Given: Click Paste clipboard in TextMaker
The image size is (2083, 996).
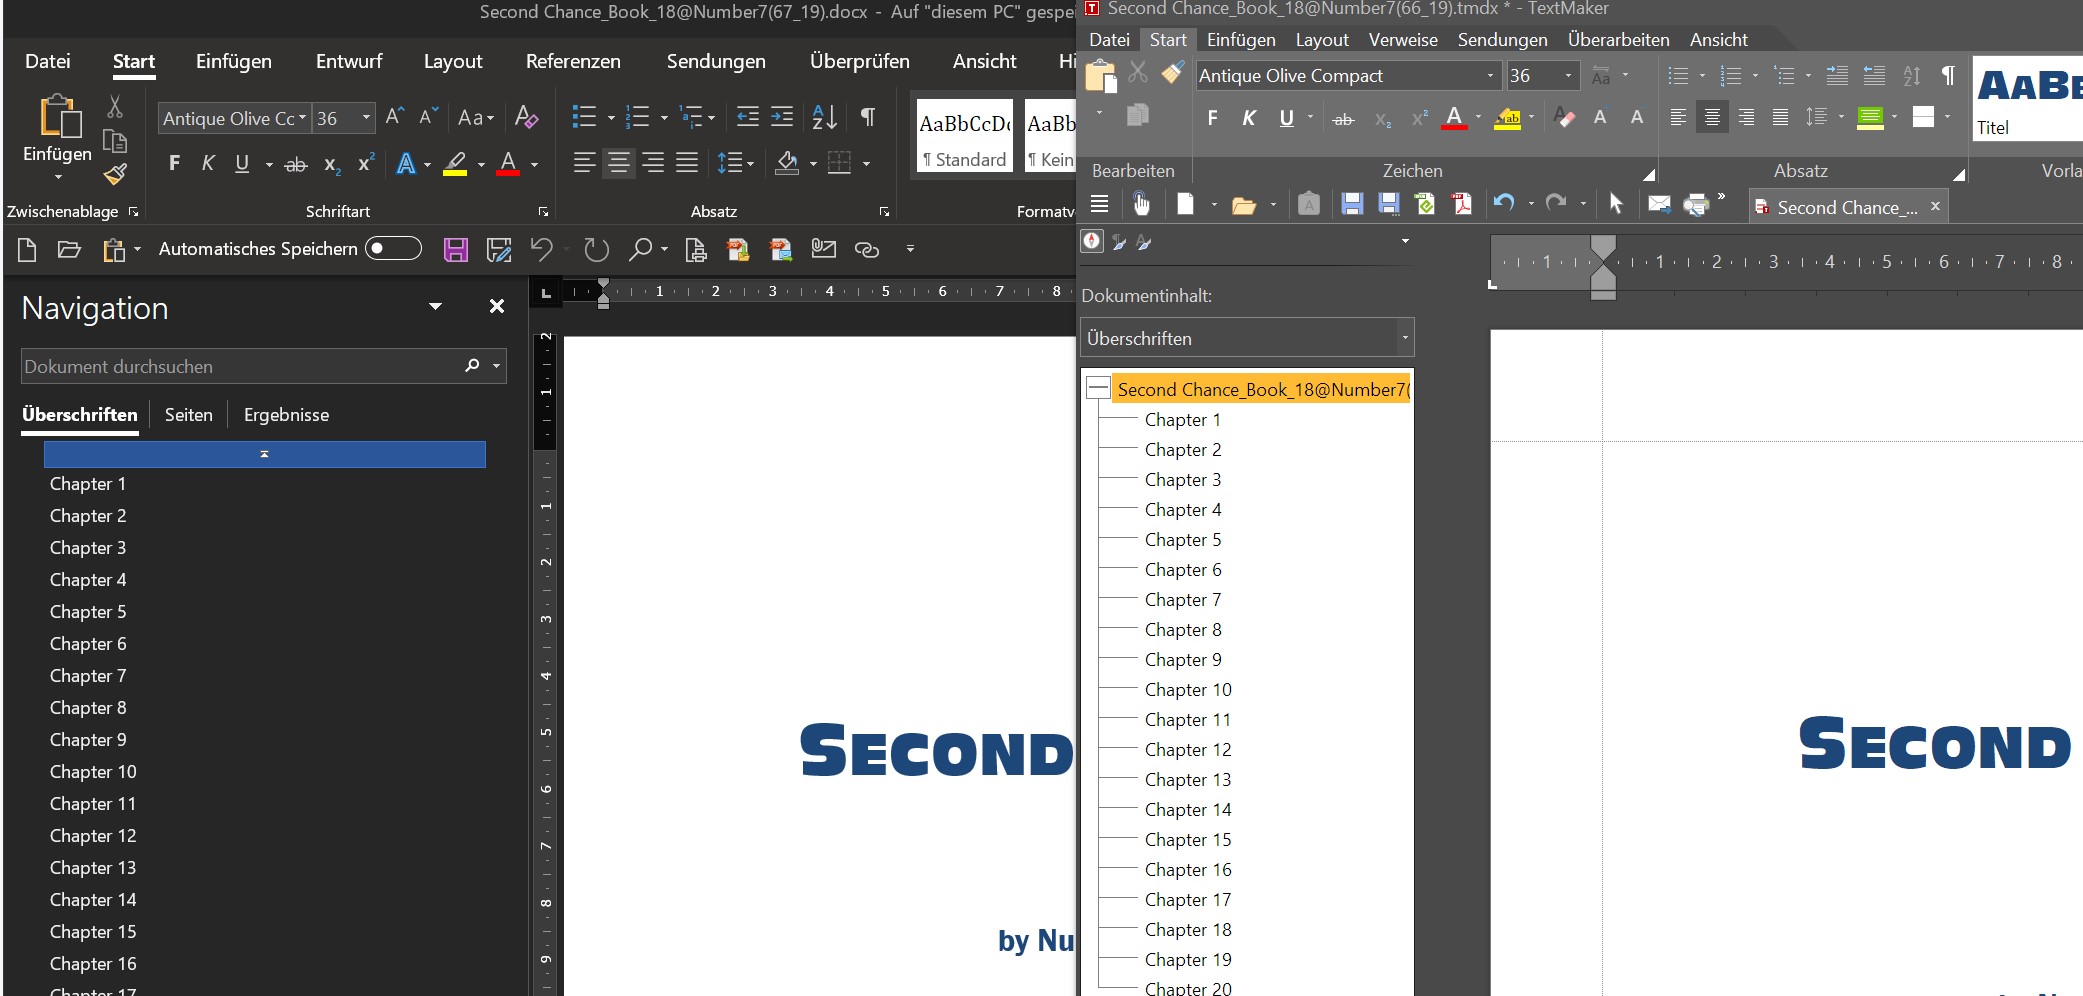Looking at the screenshot, I should tap(1100, 76).
